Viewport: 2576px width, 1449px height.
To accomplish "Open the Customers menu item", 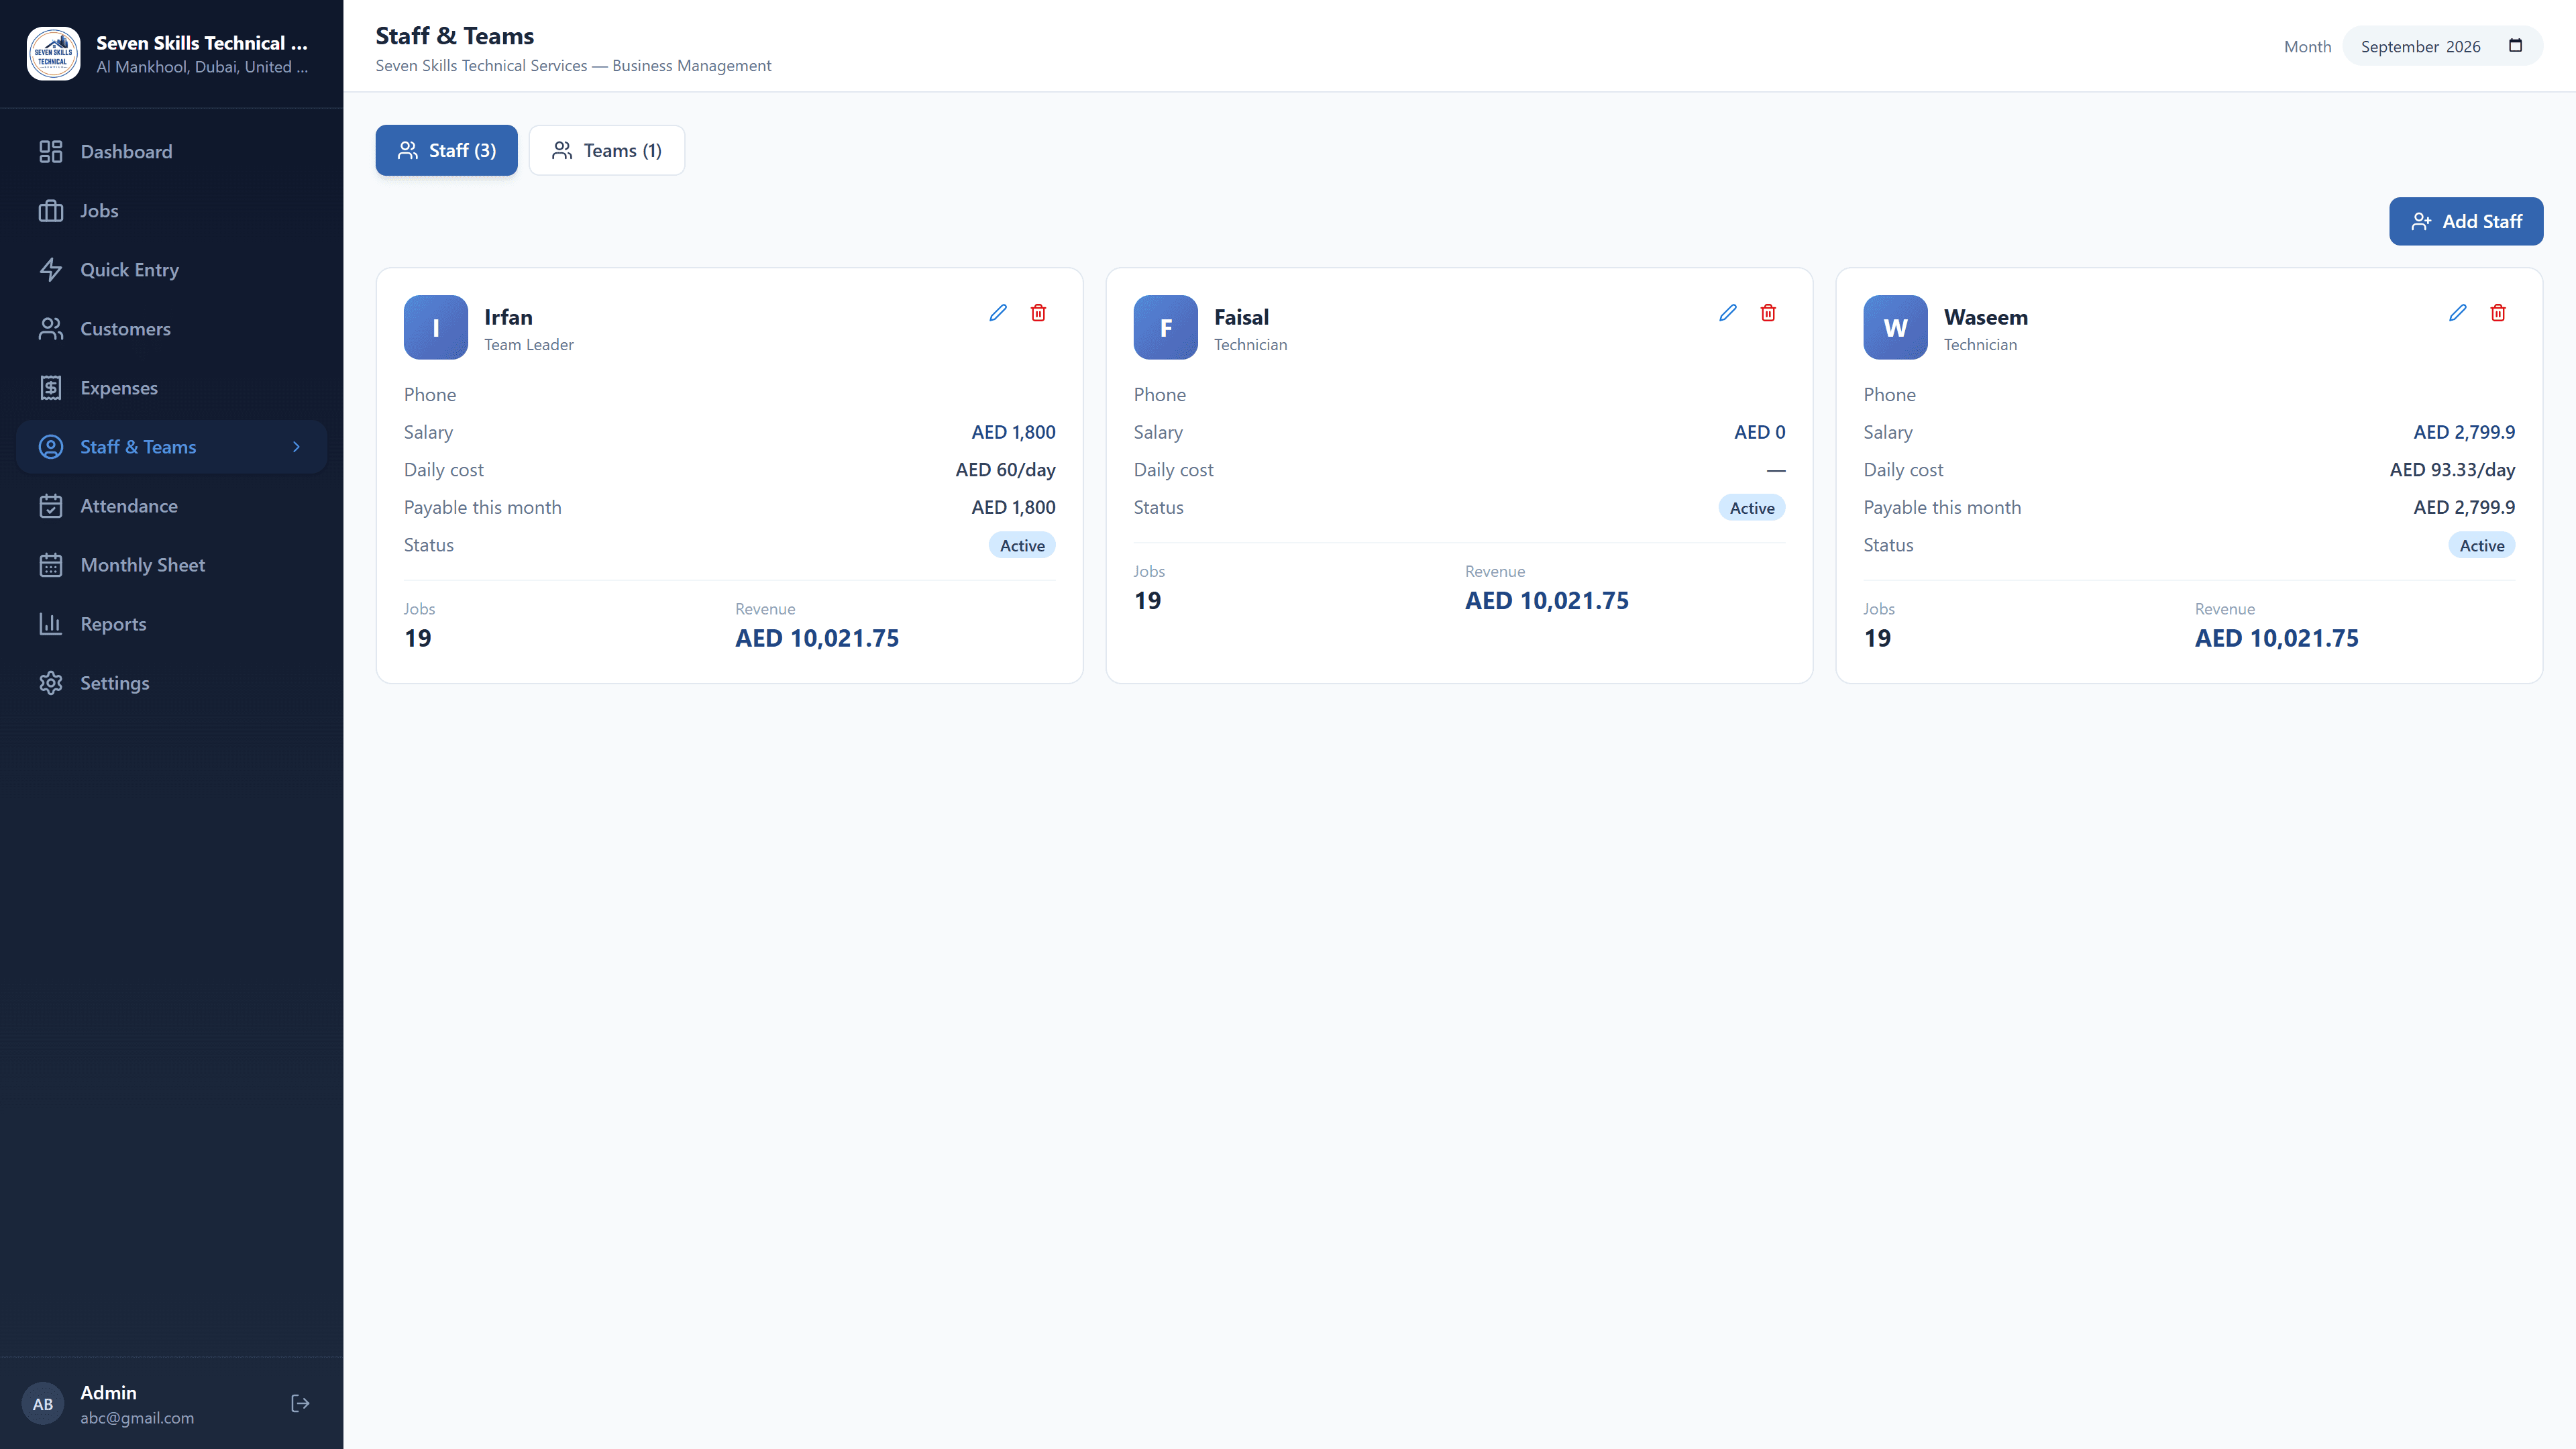I will (x=171, y=329).
